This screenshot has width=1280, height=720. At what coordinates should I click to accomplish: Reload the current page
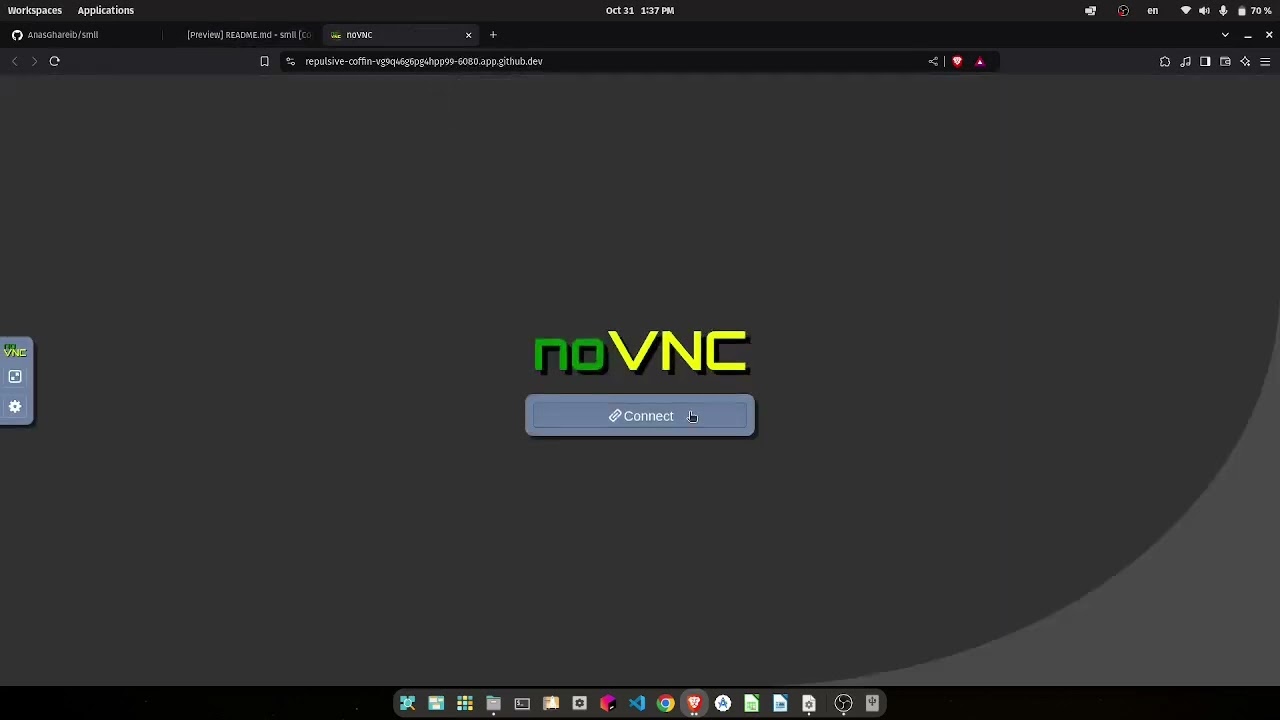(x=55, y=61)
